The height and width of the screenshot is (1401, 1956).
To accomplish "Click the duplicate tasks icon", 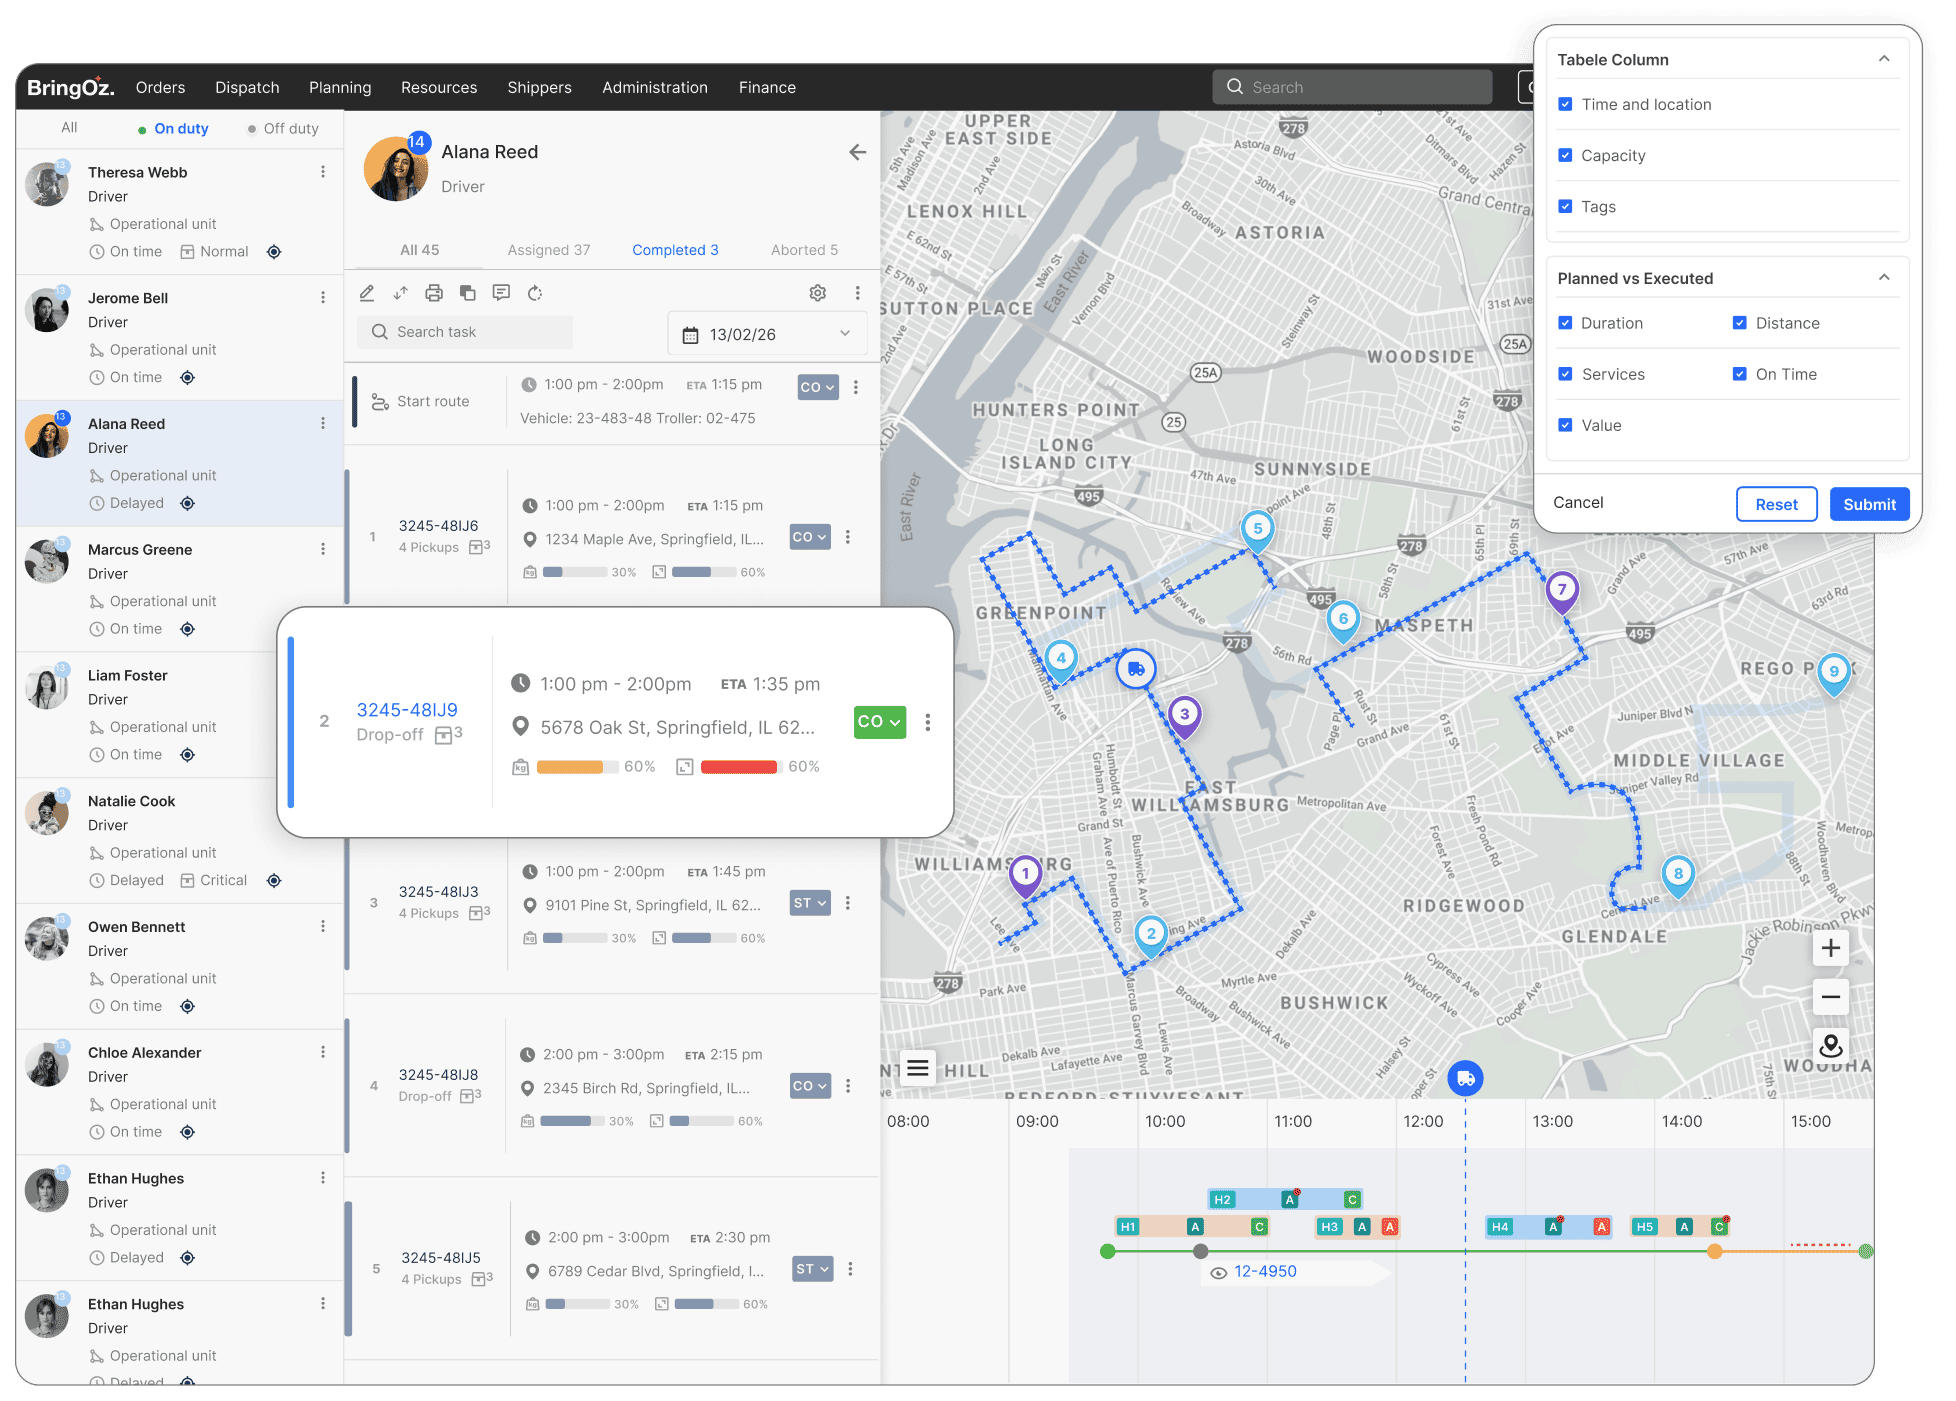I will [467, 293].
